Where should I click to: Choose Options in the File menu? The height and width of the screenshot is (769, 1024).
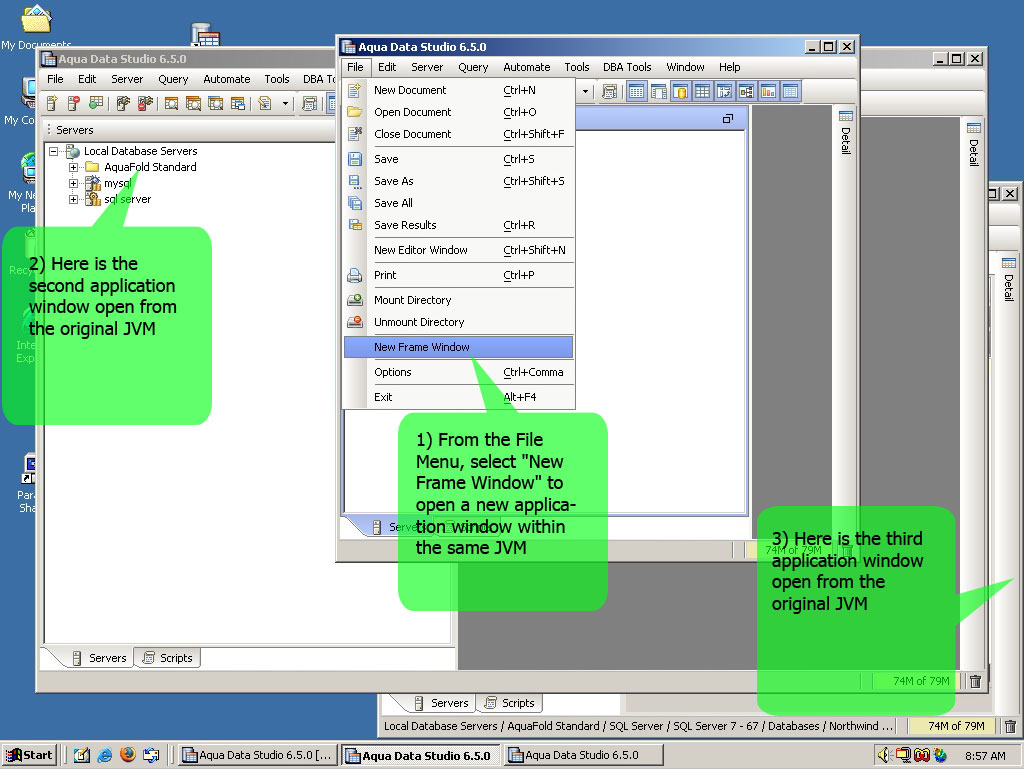coord(458,372)
